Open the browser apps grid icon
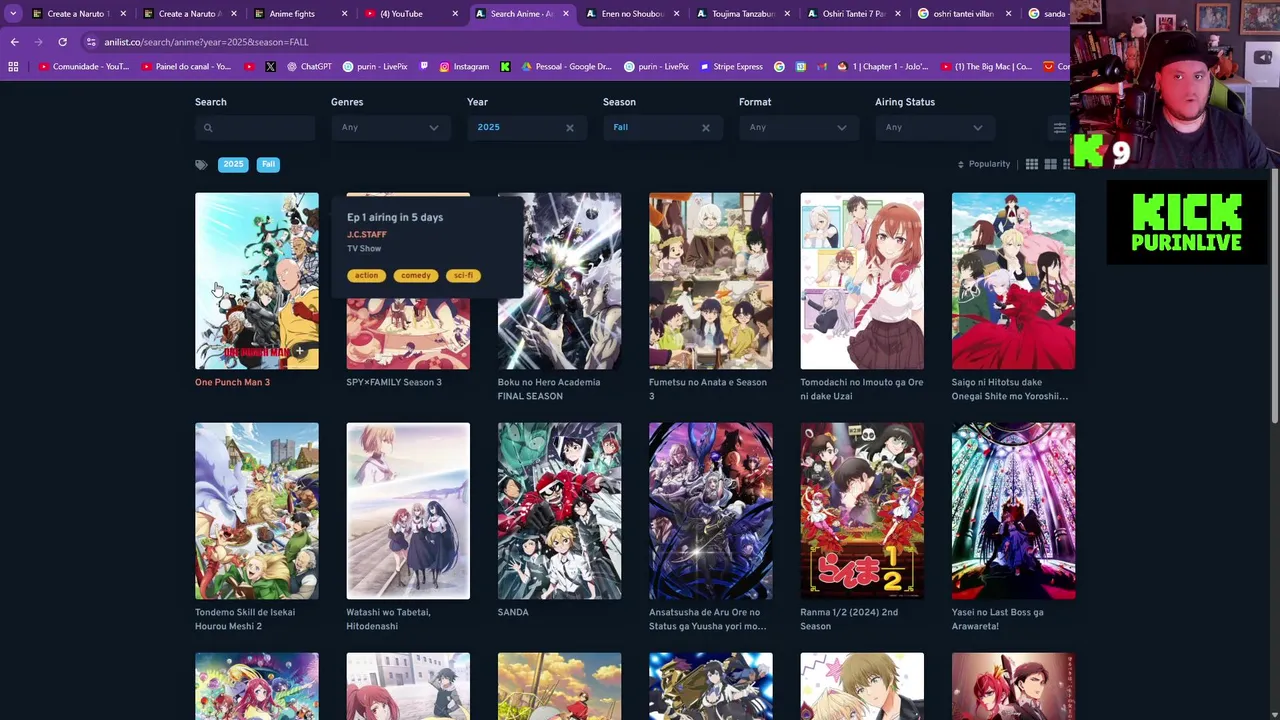 pos(13,67)
